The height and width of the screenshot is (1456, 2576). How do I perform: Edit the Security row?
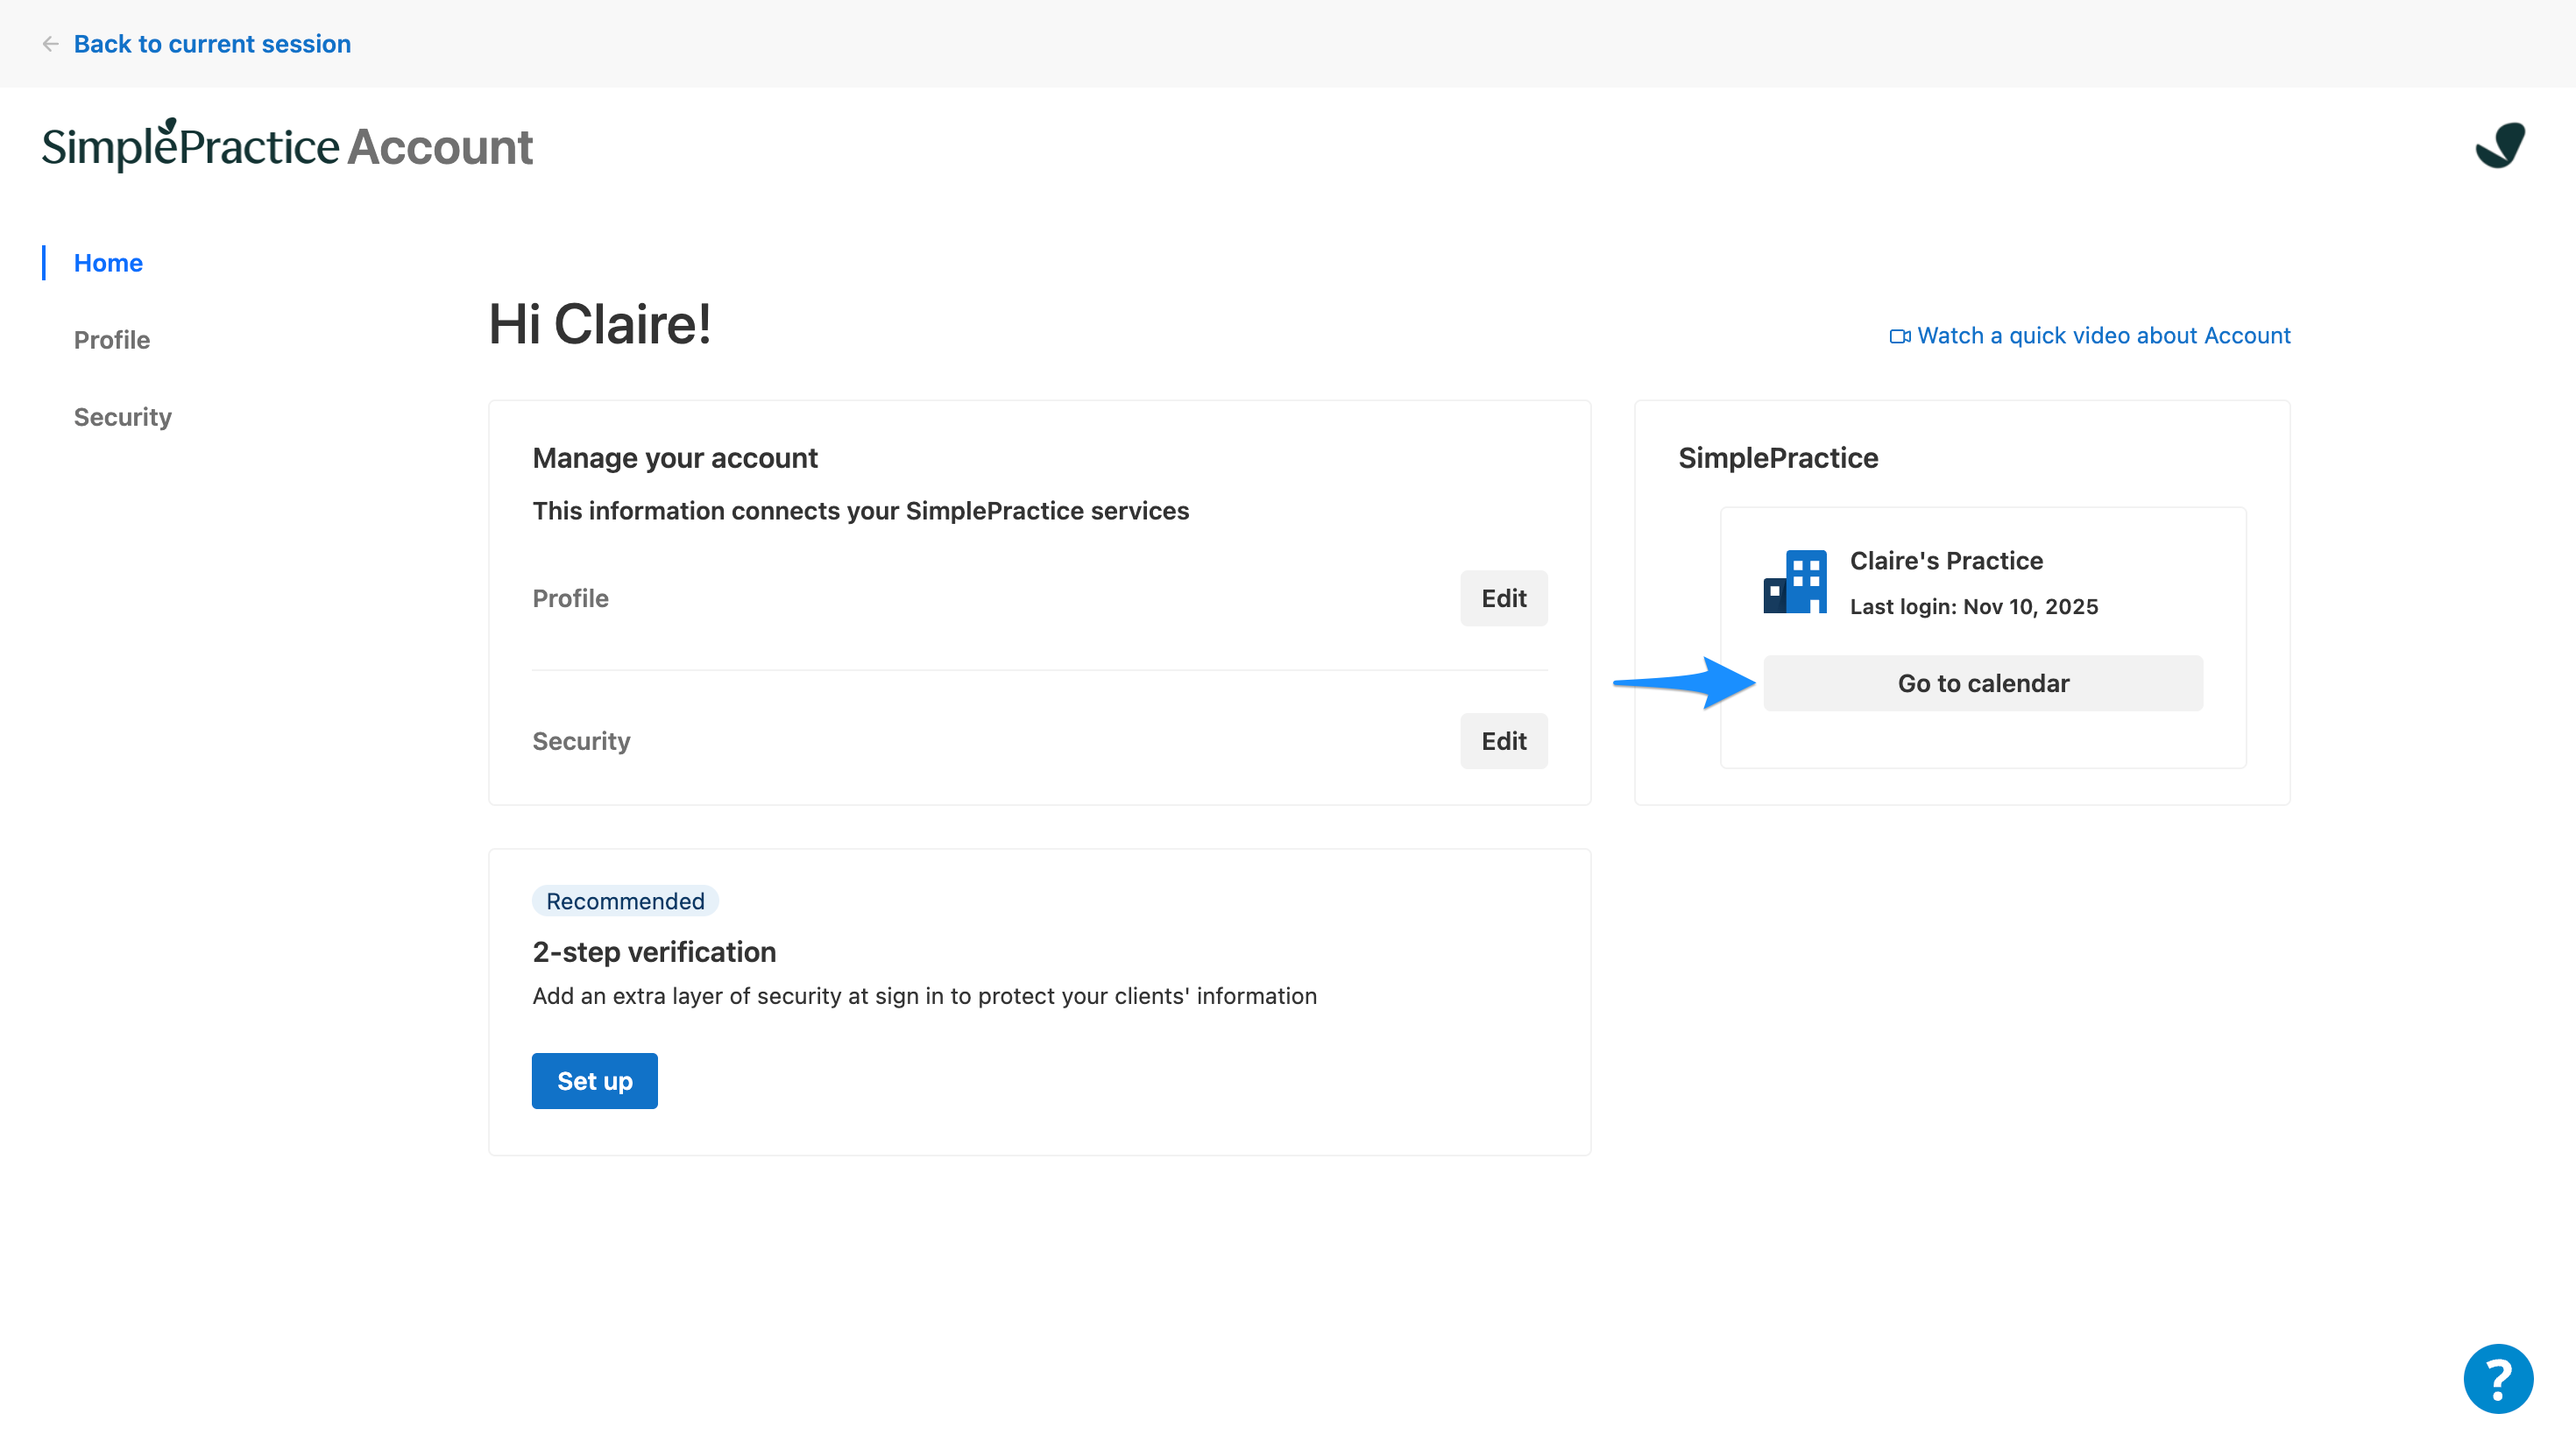tap(1503, 741)
